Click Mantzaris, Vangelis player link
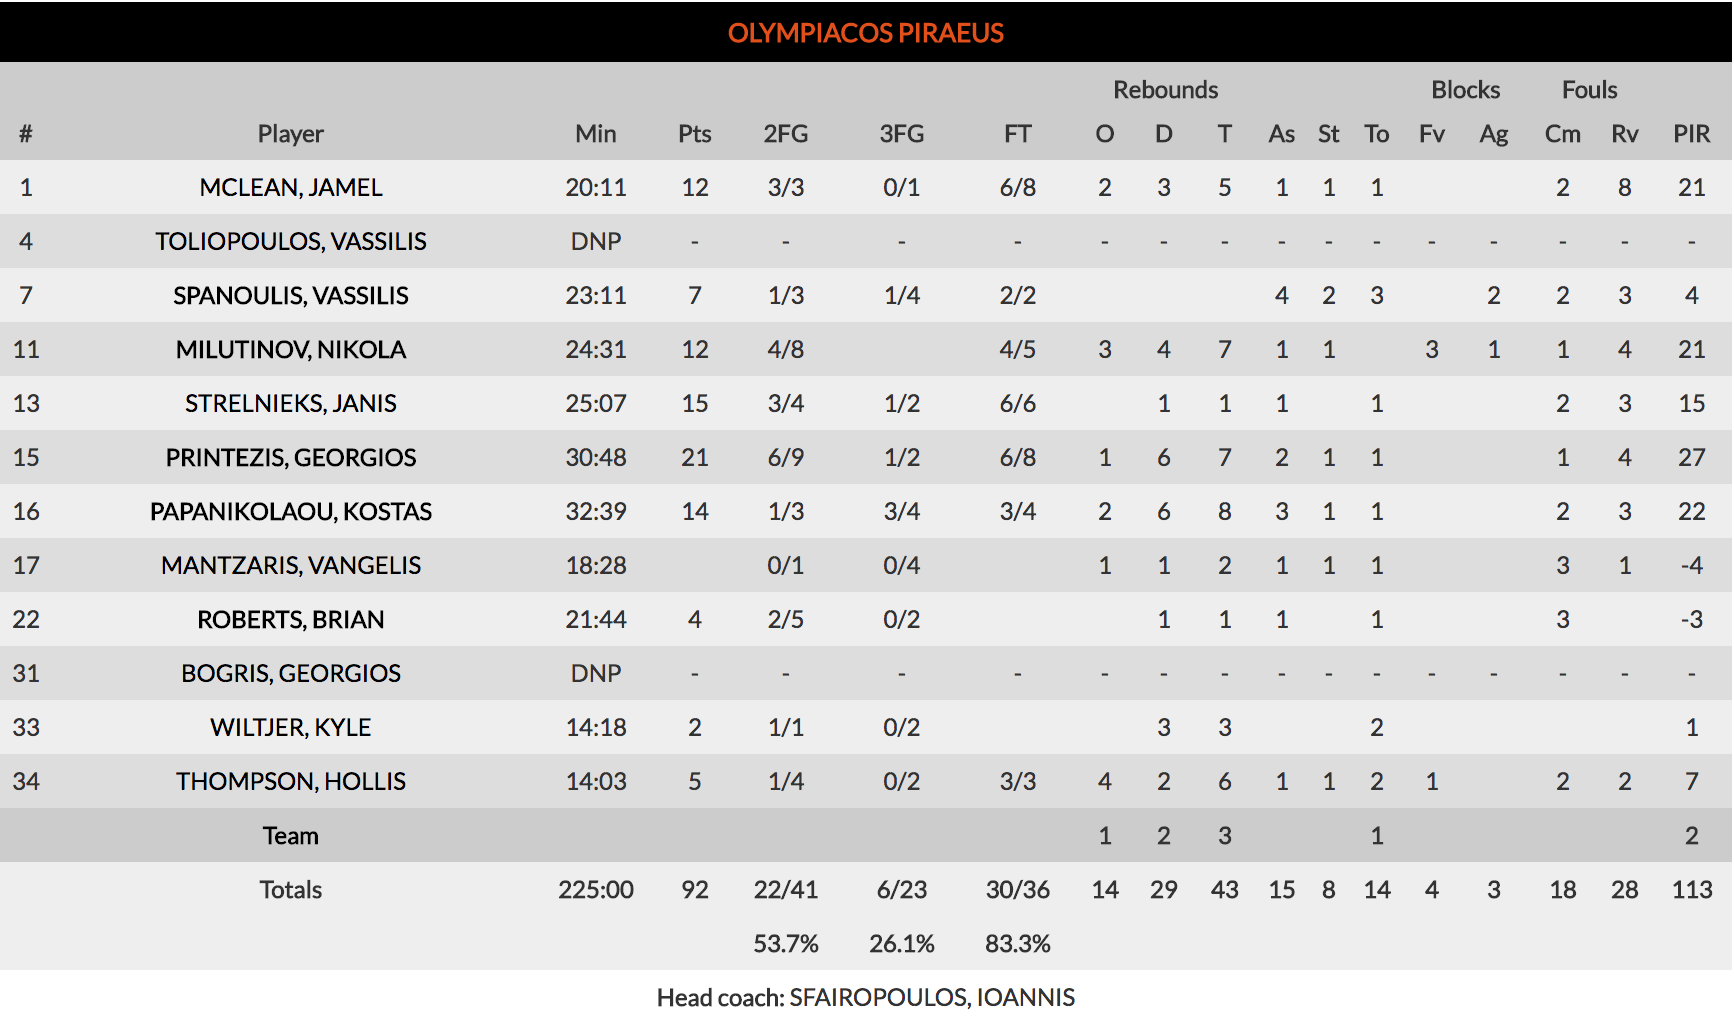Screen dimensions: 1734x1018 tap(290, 566)
